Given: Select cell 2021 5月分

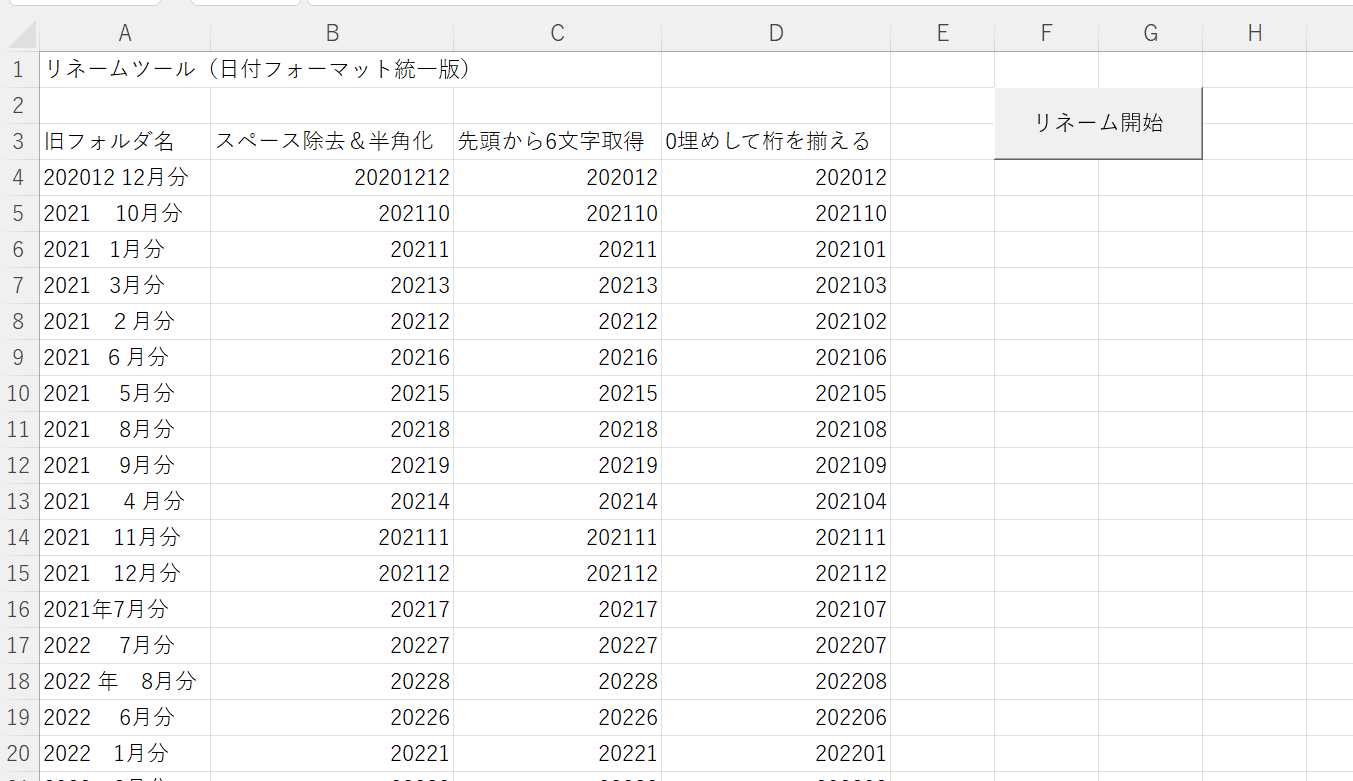Looking at the screenshot, I should 125,394.
